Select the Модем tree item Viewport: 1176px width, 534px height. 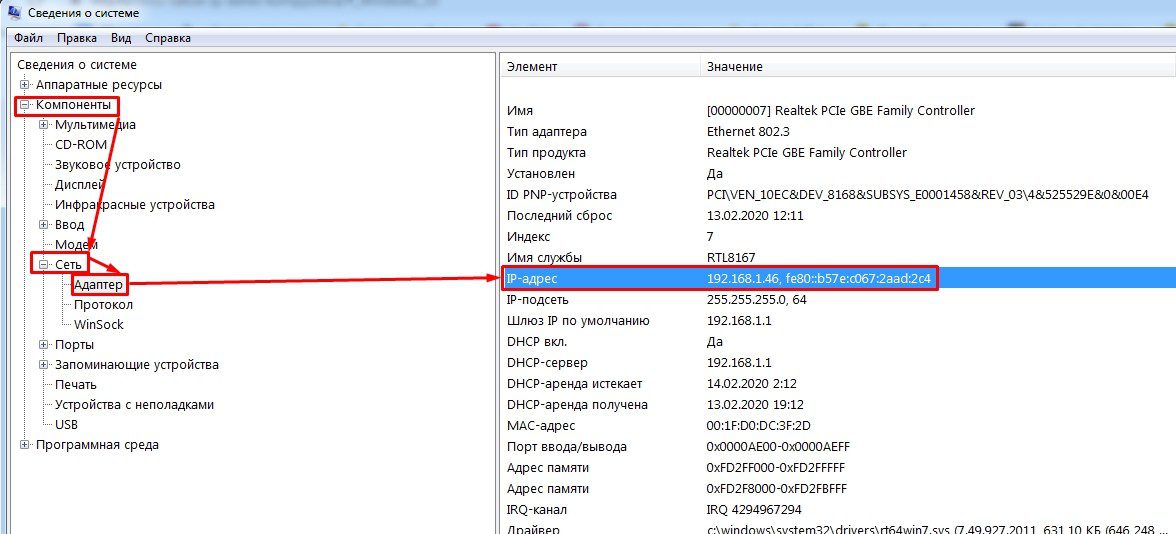[76, 244]
